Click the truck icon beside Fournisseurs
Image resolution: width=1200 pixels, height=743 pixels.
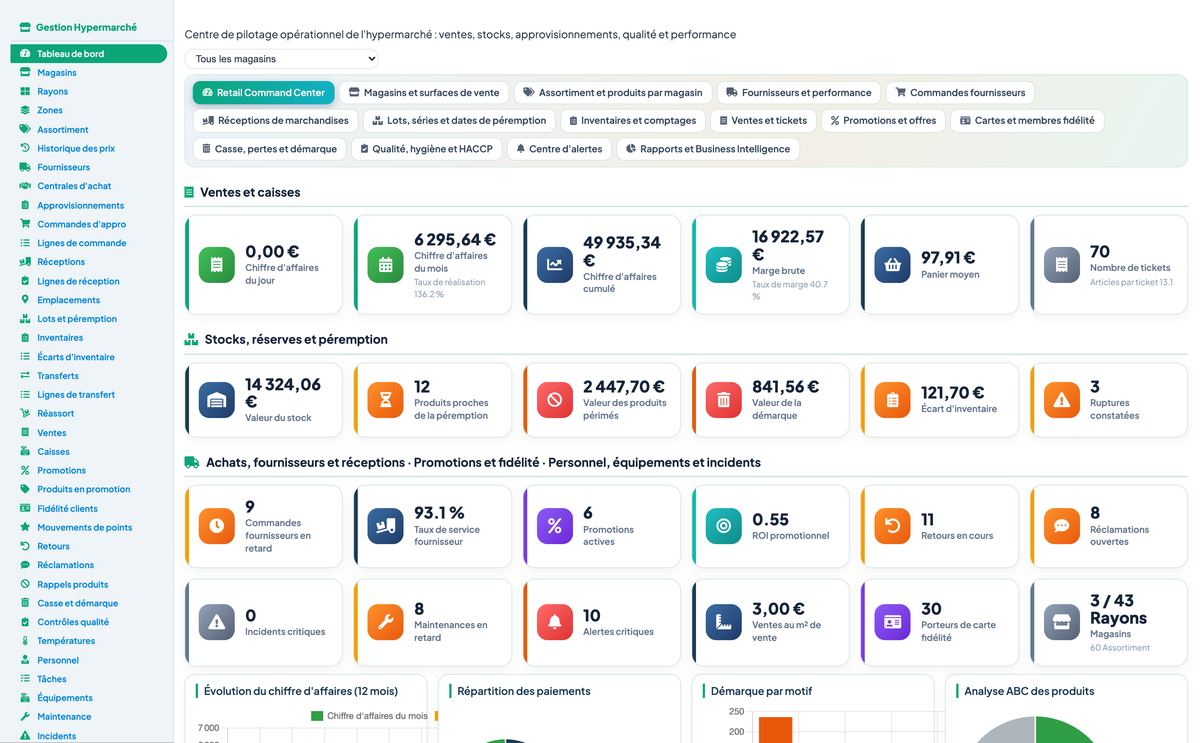[x=25, y=167]
